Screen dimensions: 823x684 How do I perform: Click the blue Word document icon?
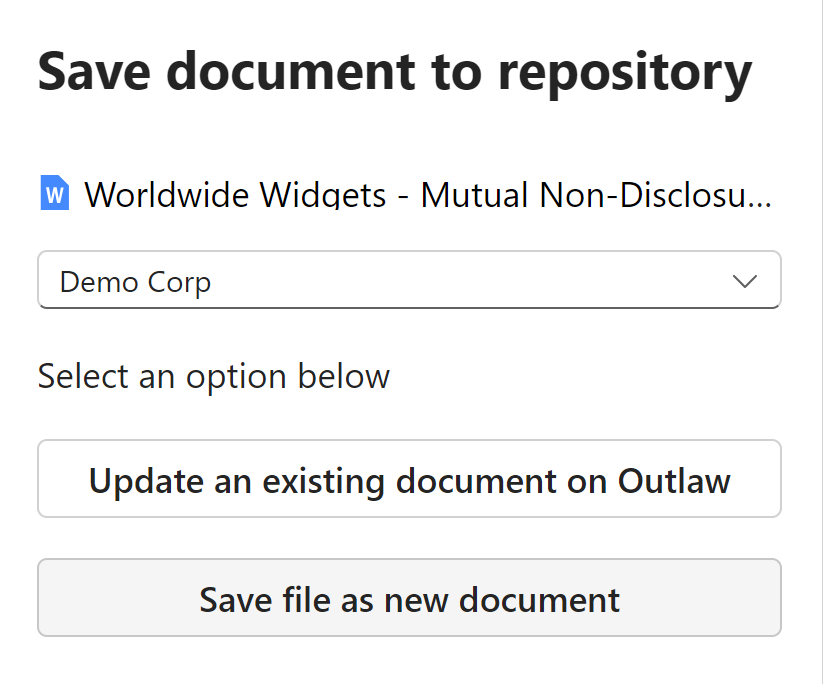tap(54, 192)
